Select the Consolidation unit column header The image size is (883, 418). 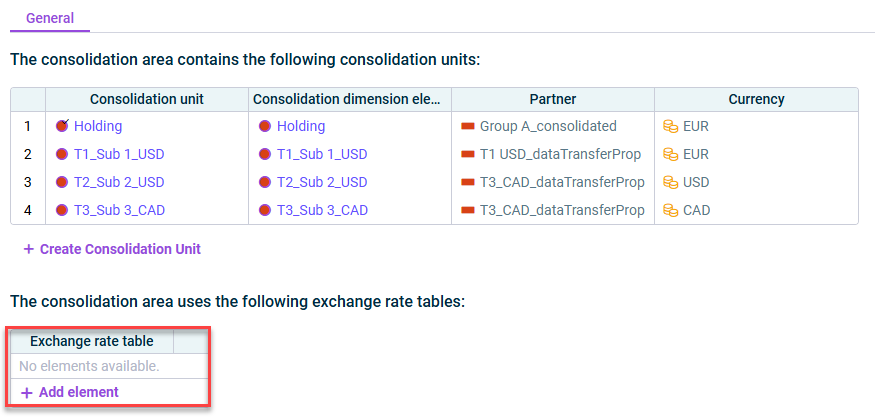147,100
